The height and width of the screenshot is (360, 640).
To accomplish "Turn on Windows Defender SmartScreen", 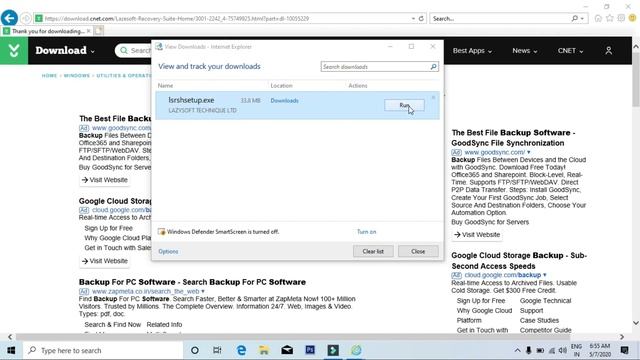I will 367,232.
